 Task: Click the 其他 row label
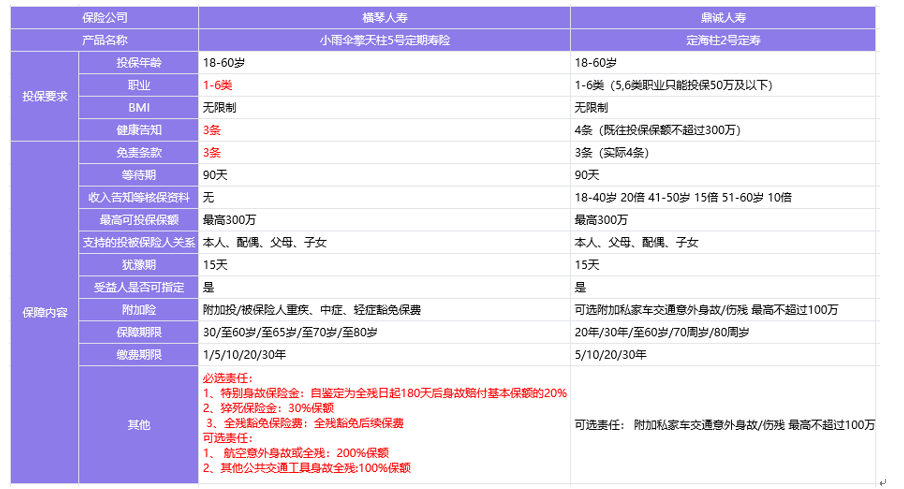click(x=138, y=425)
